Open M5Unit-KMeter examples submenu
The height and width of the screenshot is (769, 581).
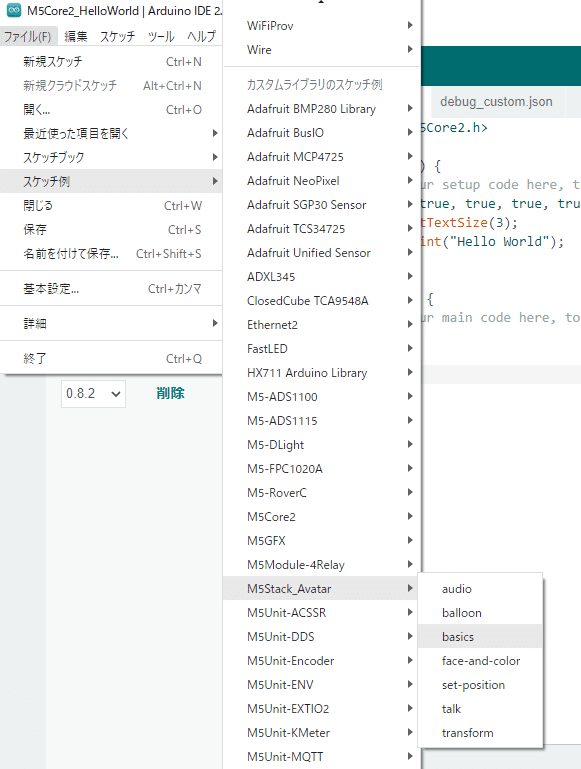[322, 734]
